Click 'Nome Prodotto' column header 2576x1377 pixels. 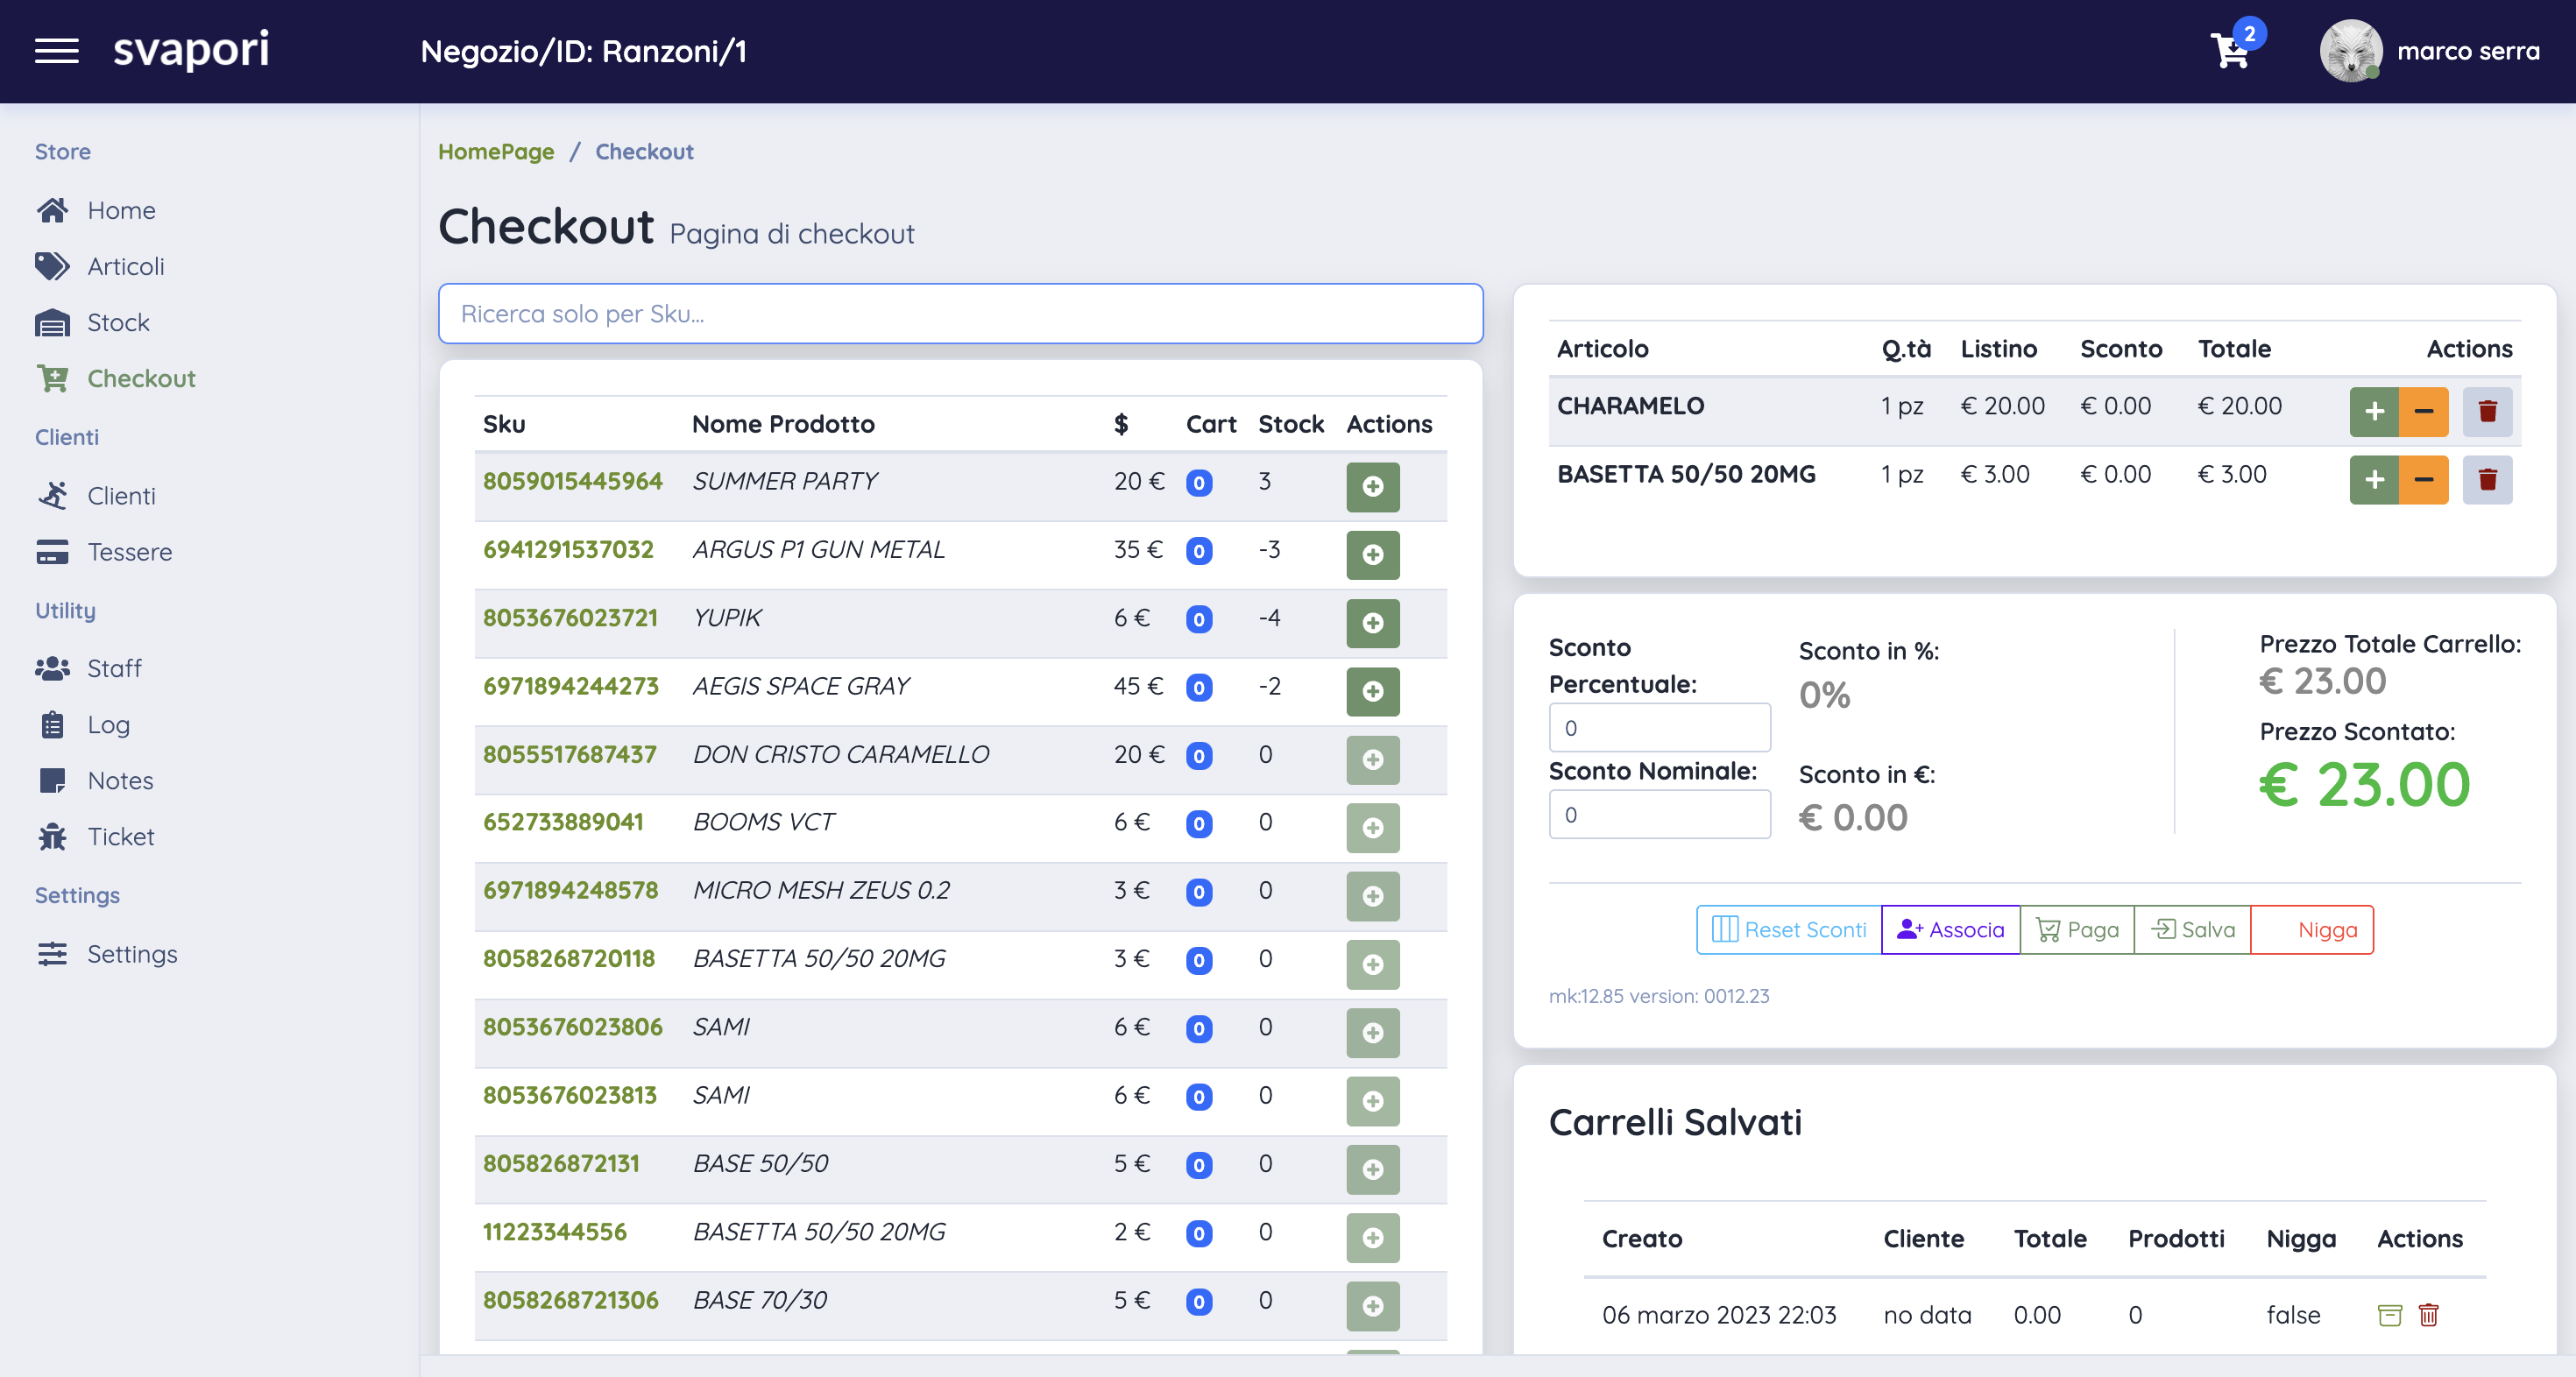click(x=783, y=424)
